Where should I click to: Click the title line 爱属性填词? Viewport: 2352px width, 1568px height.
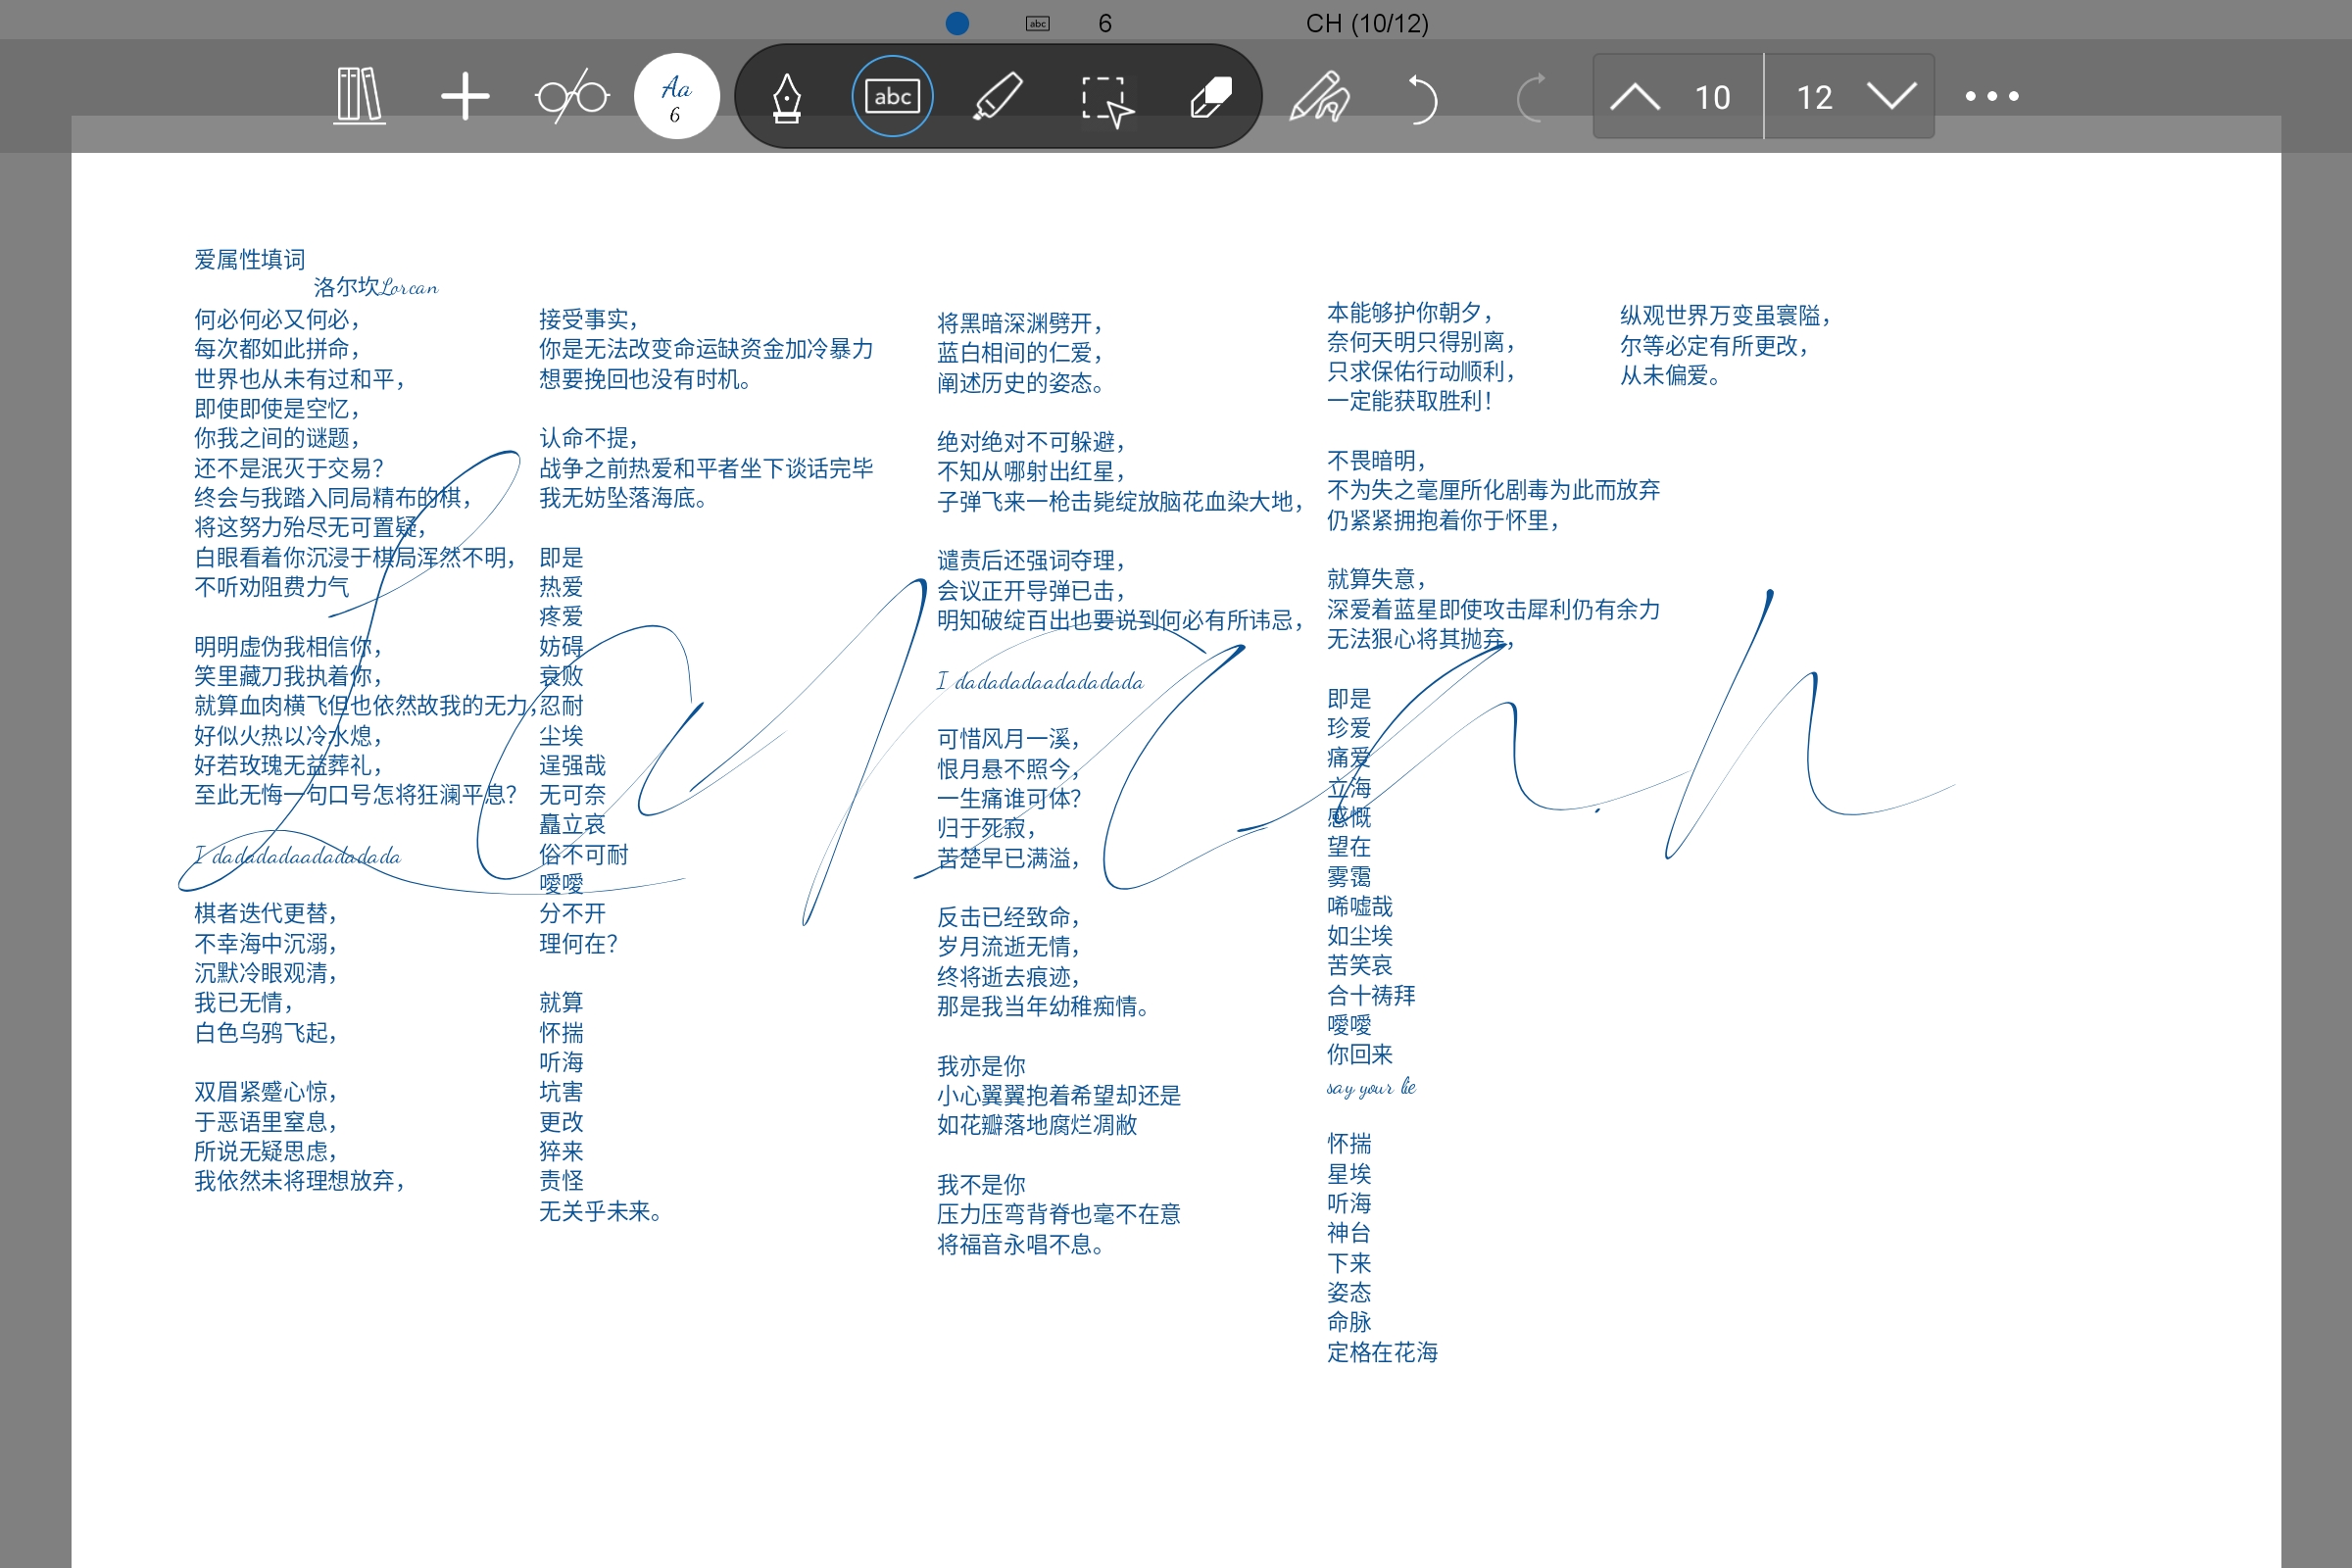[x=250, y=260]
